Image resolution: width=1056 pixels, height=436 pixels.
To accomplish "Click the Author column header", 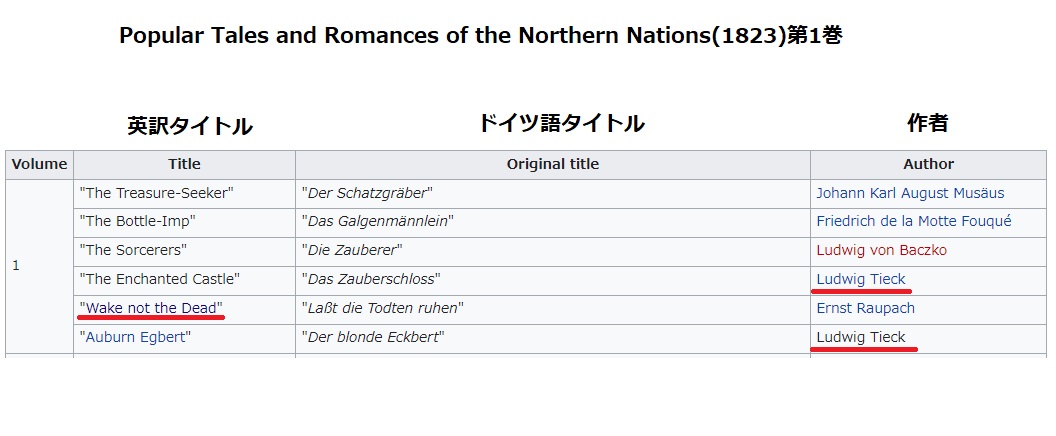I will (x=929, y=164).
